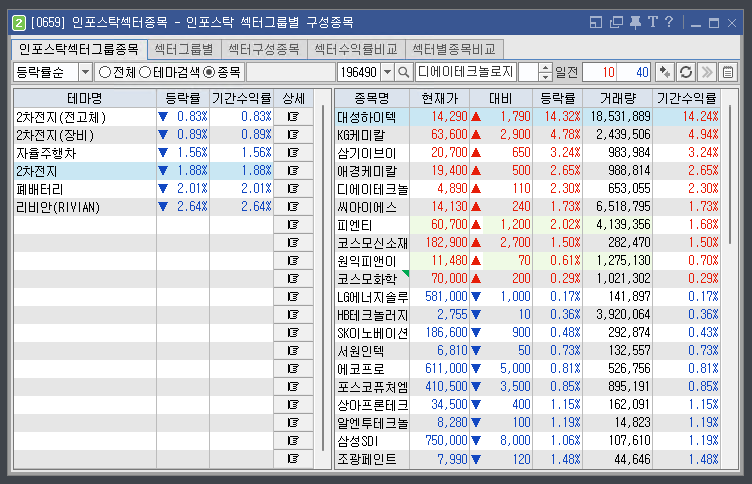The width and height of the screenshot is (752, 484).
Task: Open details icon for 리비안(RIVIAN) row
Action: pyautogui.click(x=293, y=207)
